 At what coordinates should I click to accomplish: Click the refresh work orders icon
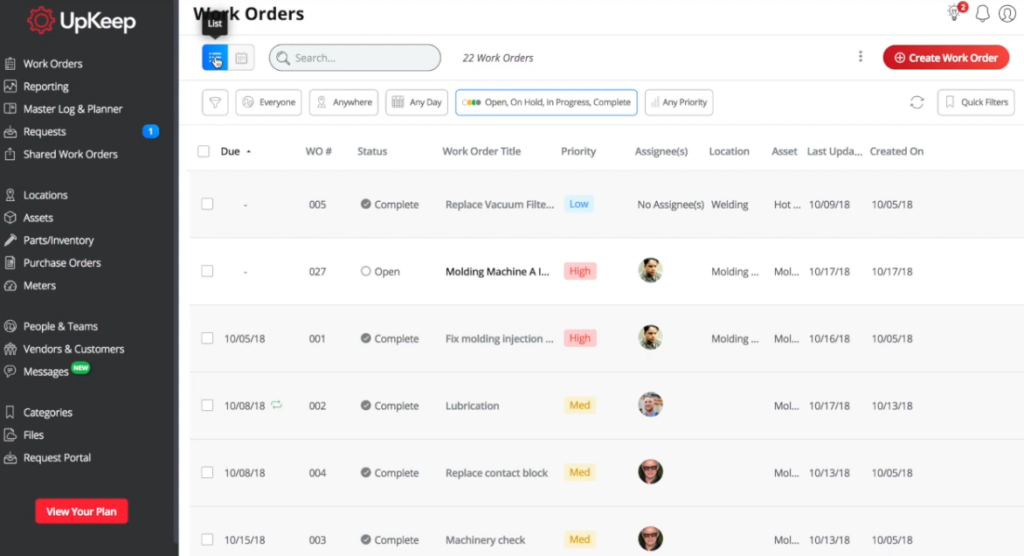[x=916, y=102]
